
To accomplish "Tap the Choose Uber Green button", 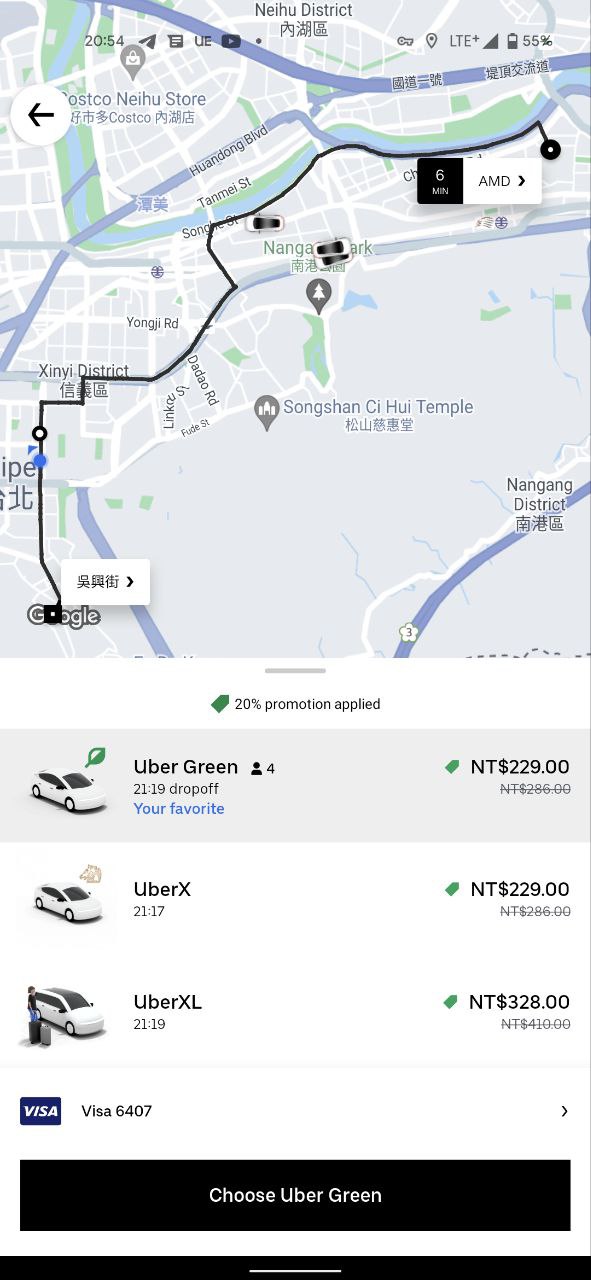I will point(295,1195).
